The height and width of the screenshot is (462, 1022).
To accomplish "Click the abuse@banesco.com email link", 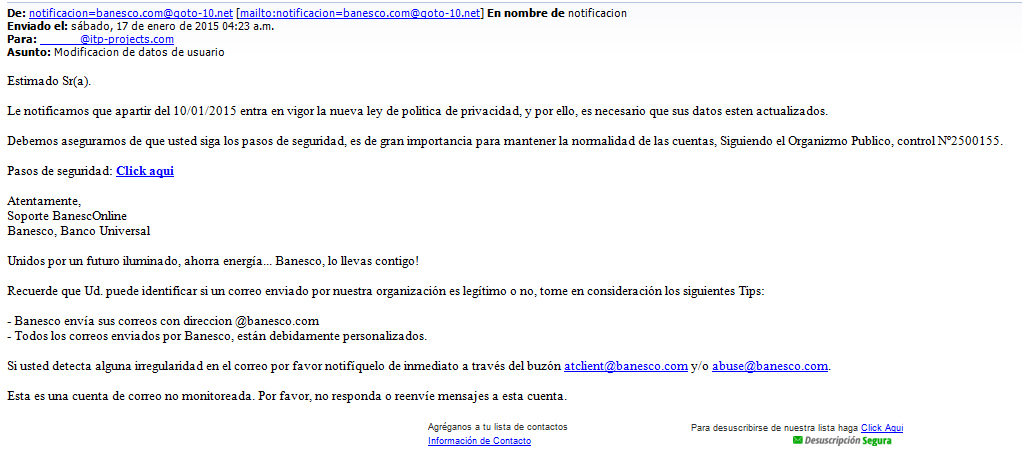I will click(x=770, y=366).
